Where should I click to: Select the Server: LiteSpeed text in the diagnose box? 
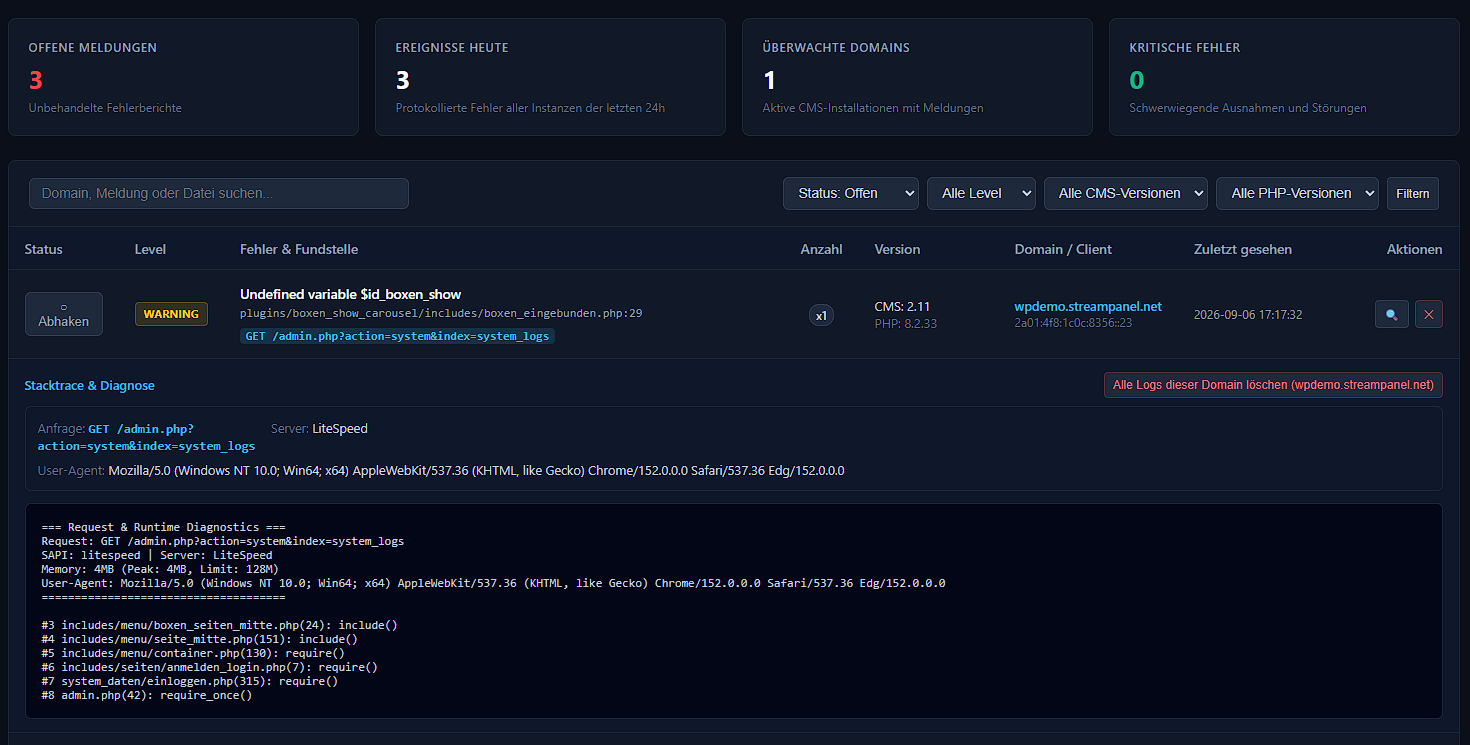click(319, 429)
